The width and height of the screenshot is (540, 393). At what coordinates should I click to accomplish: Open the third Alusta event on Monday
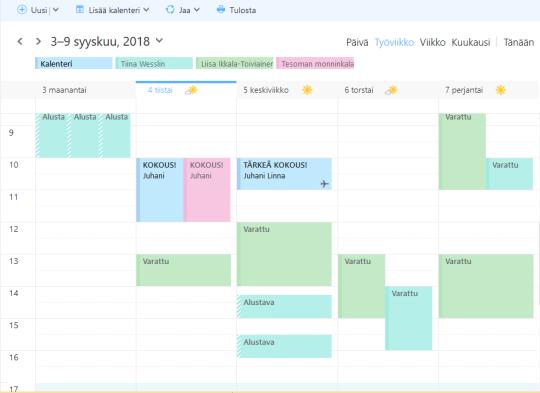(x=115, y=135)
